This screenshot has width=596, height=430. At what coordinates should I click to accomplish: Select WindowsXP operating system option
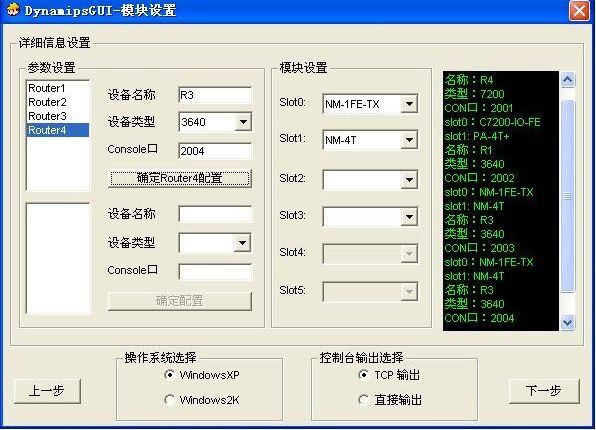click(x=202, y=375)
